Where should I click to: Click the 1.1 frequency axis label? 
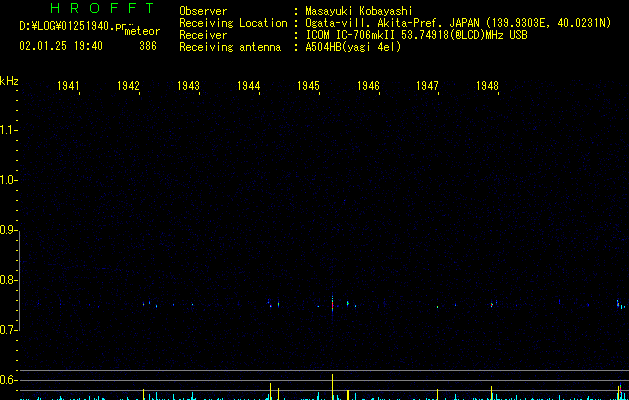[8, 130]
